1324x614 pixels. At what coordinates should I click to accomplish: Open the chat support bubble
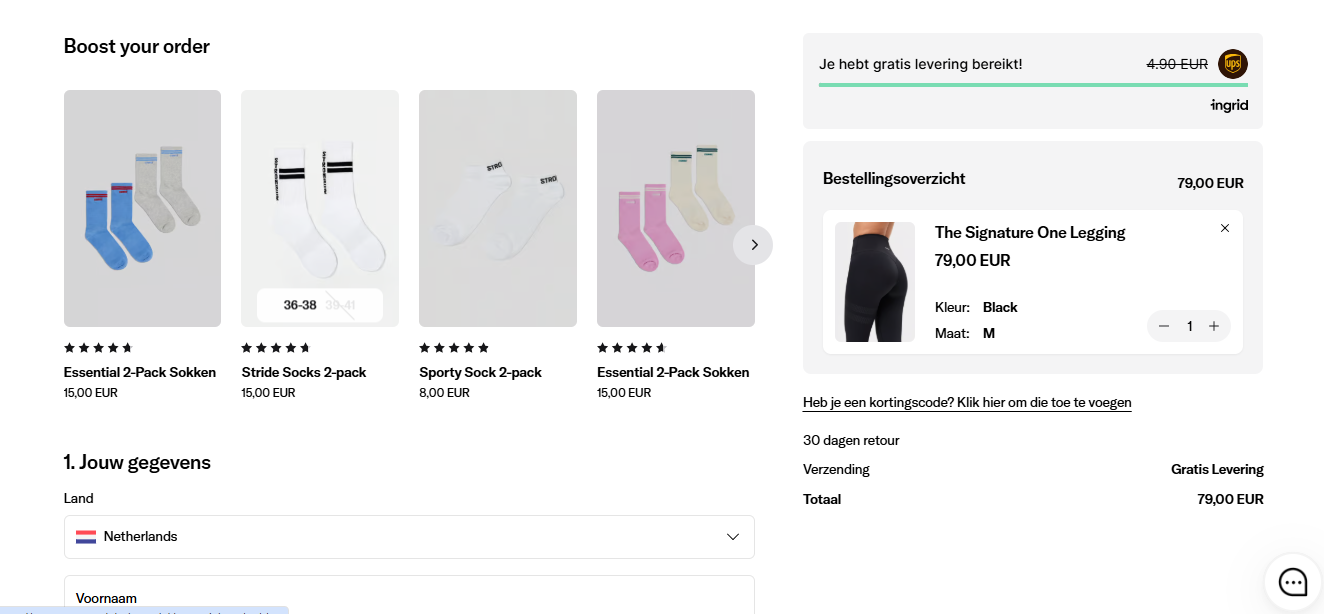1293,582
